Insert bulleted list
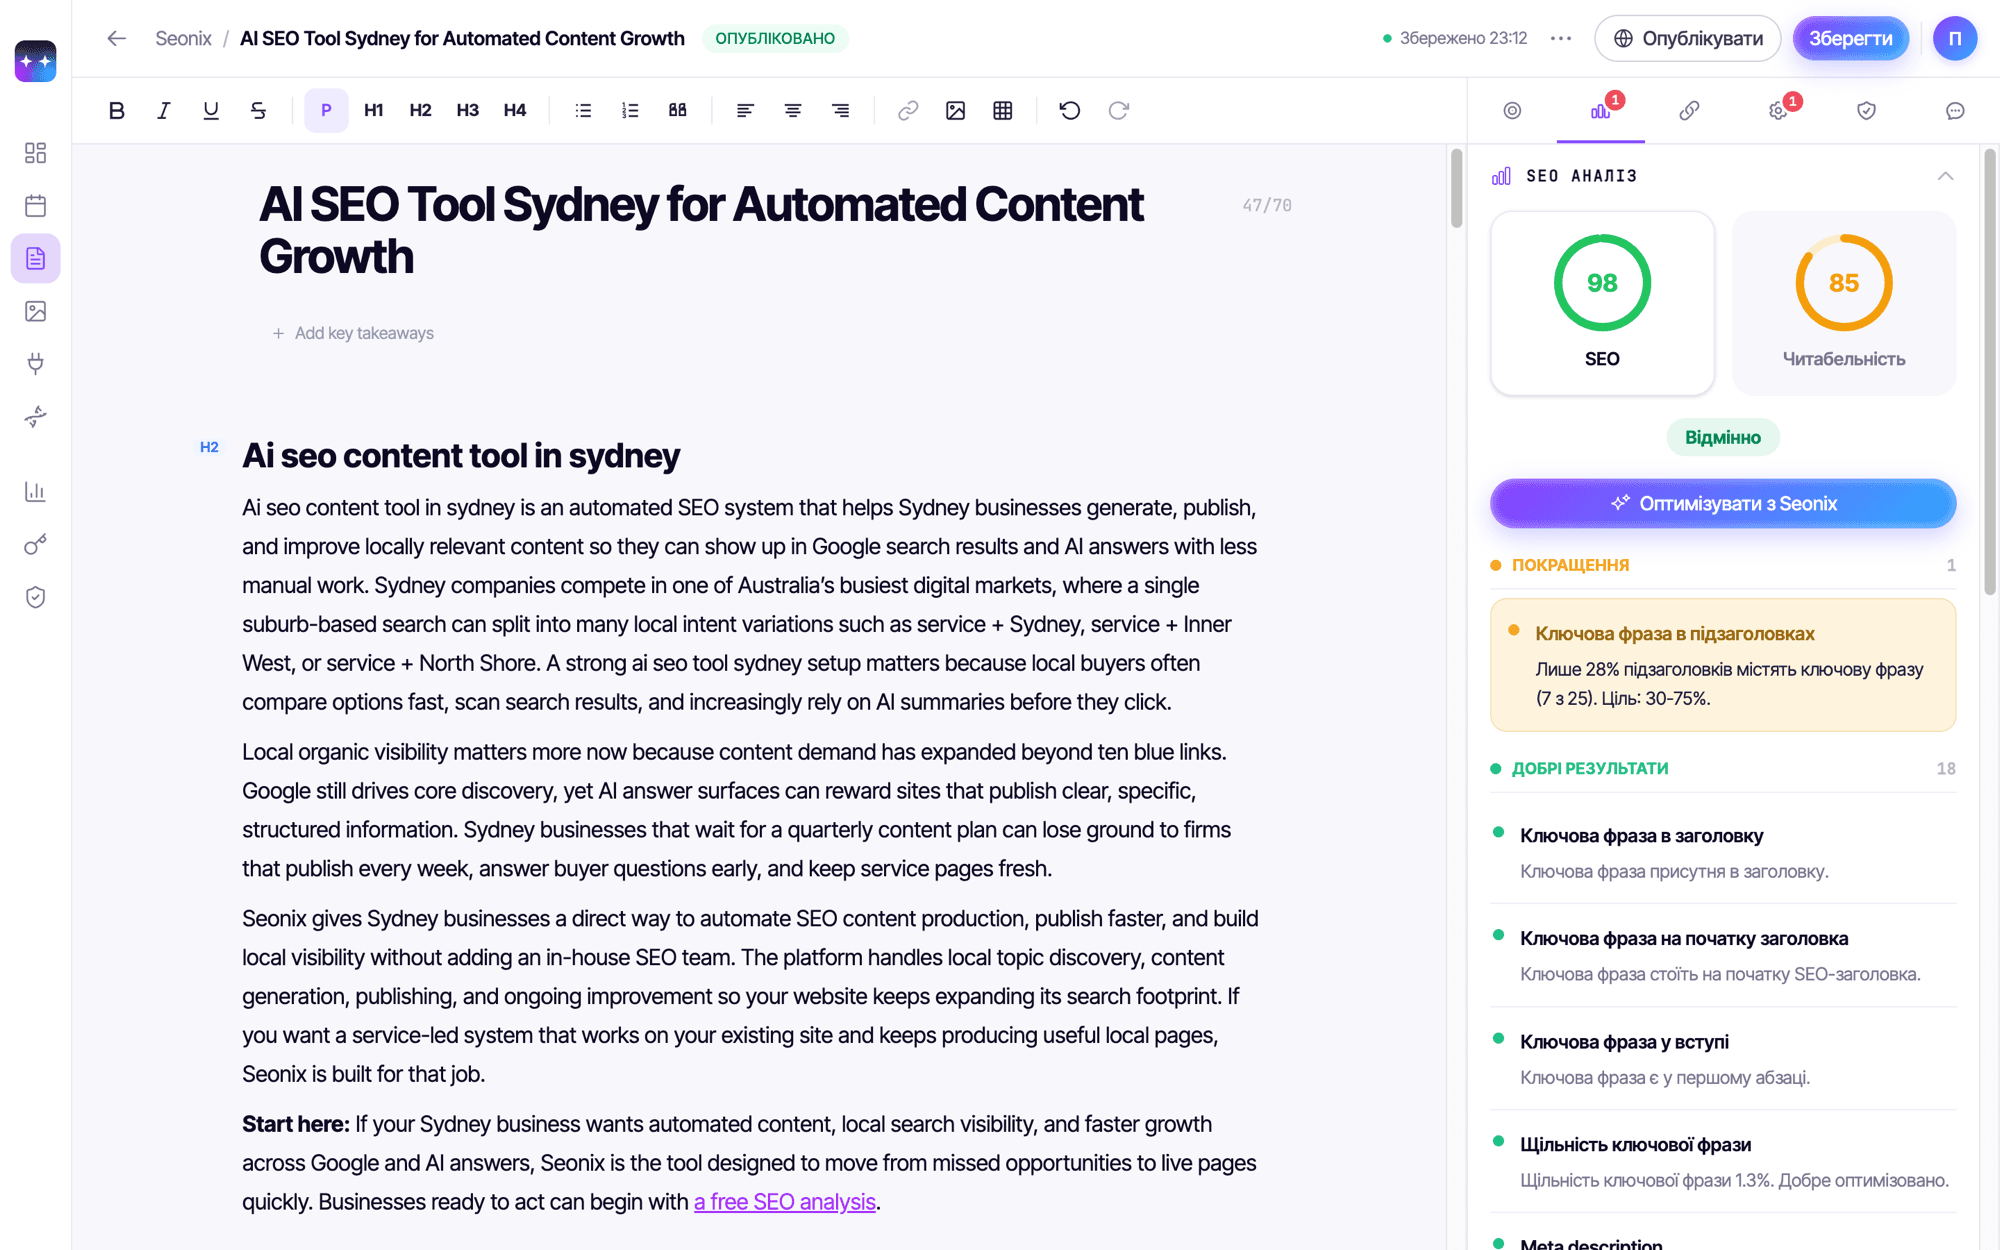 click(583, 110)
